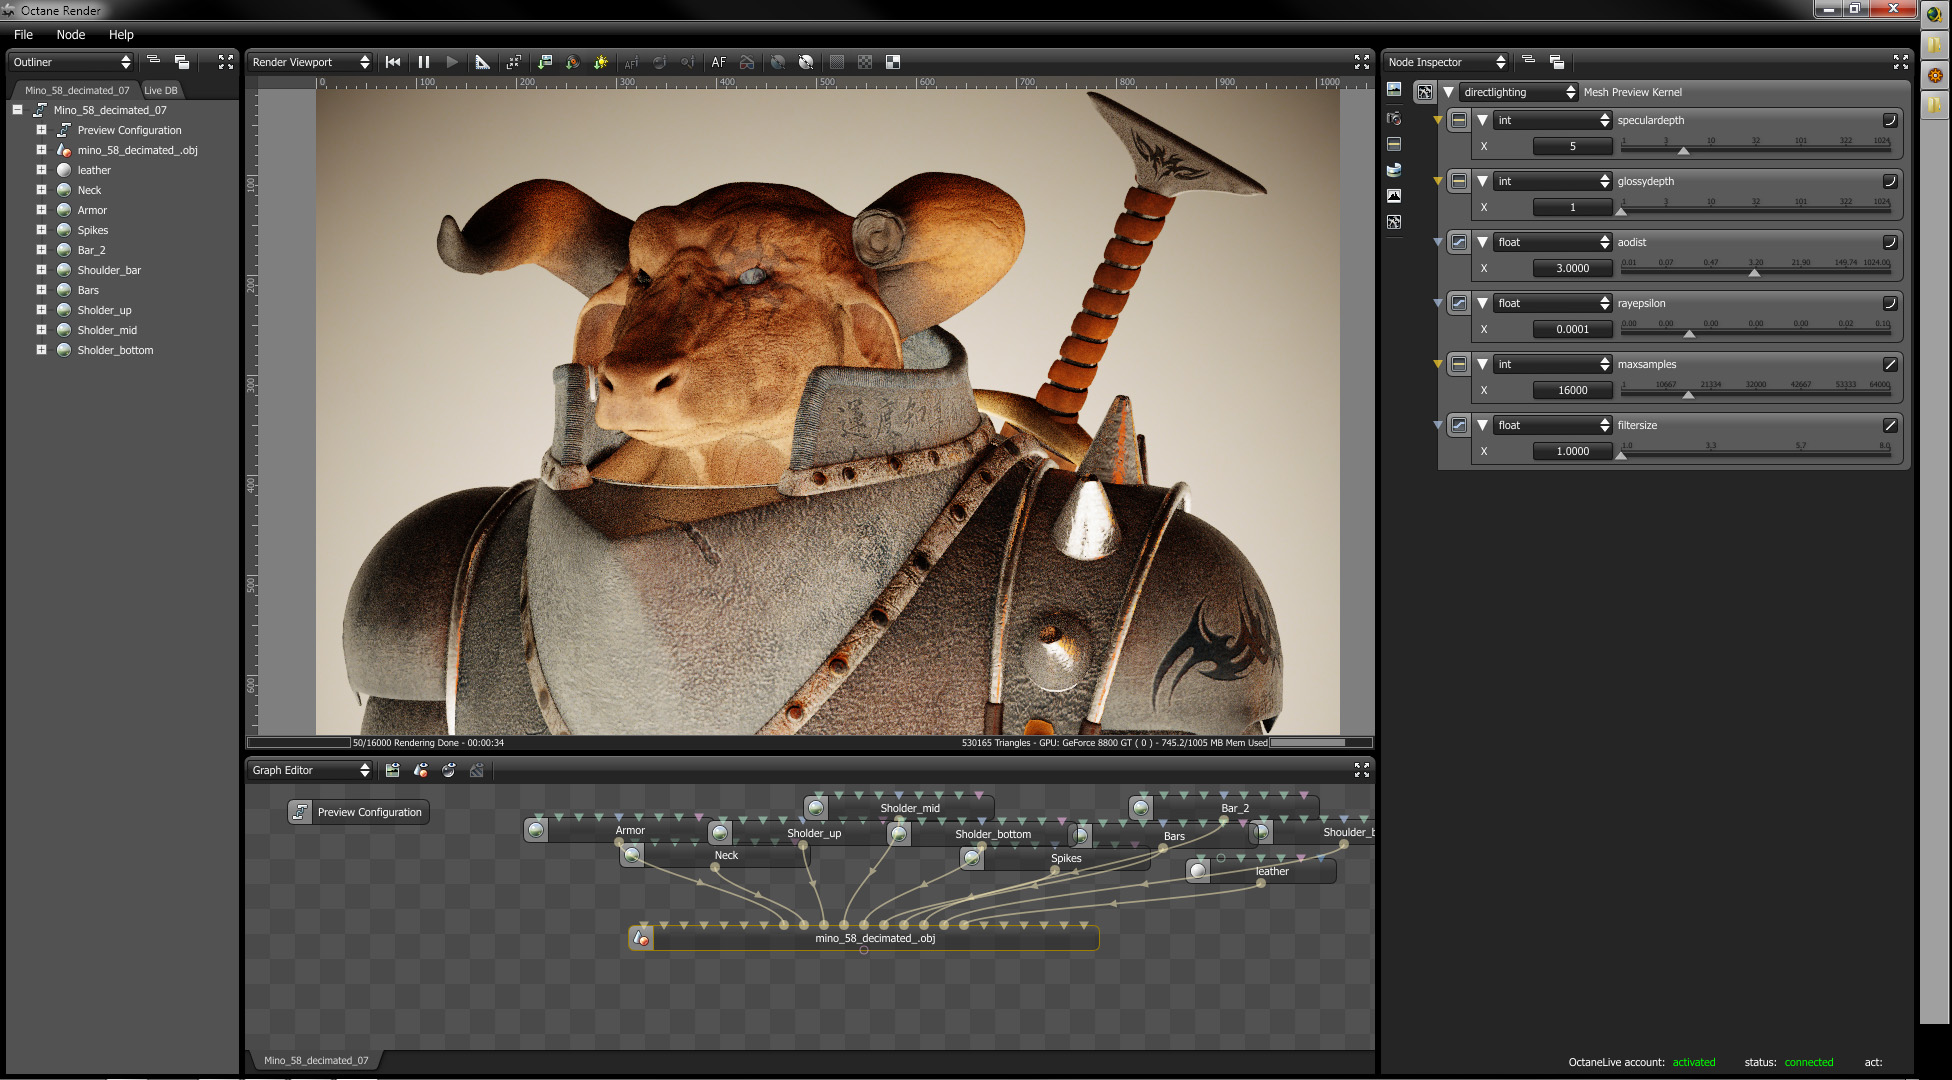Click the AF autofocus toolbar icon
The height and width of the screenshot is (1080, 1952).
click(718, 62)
